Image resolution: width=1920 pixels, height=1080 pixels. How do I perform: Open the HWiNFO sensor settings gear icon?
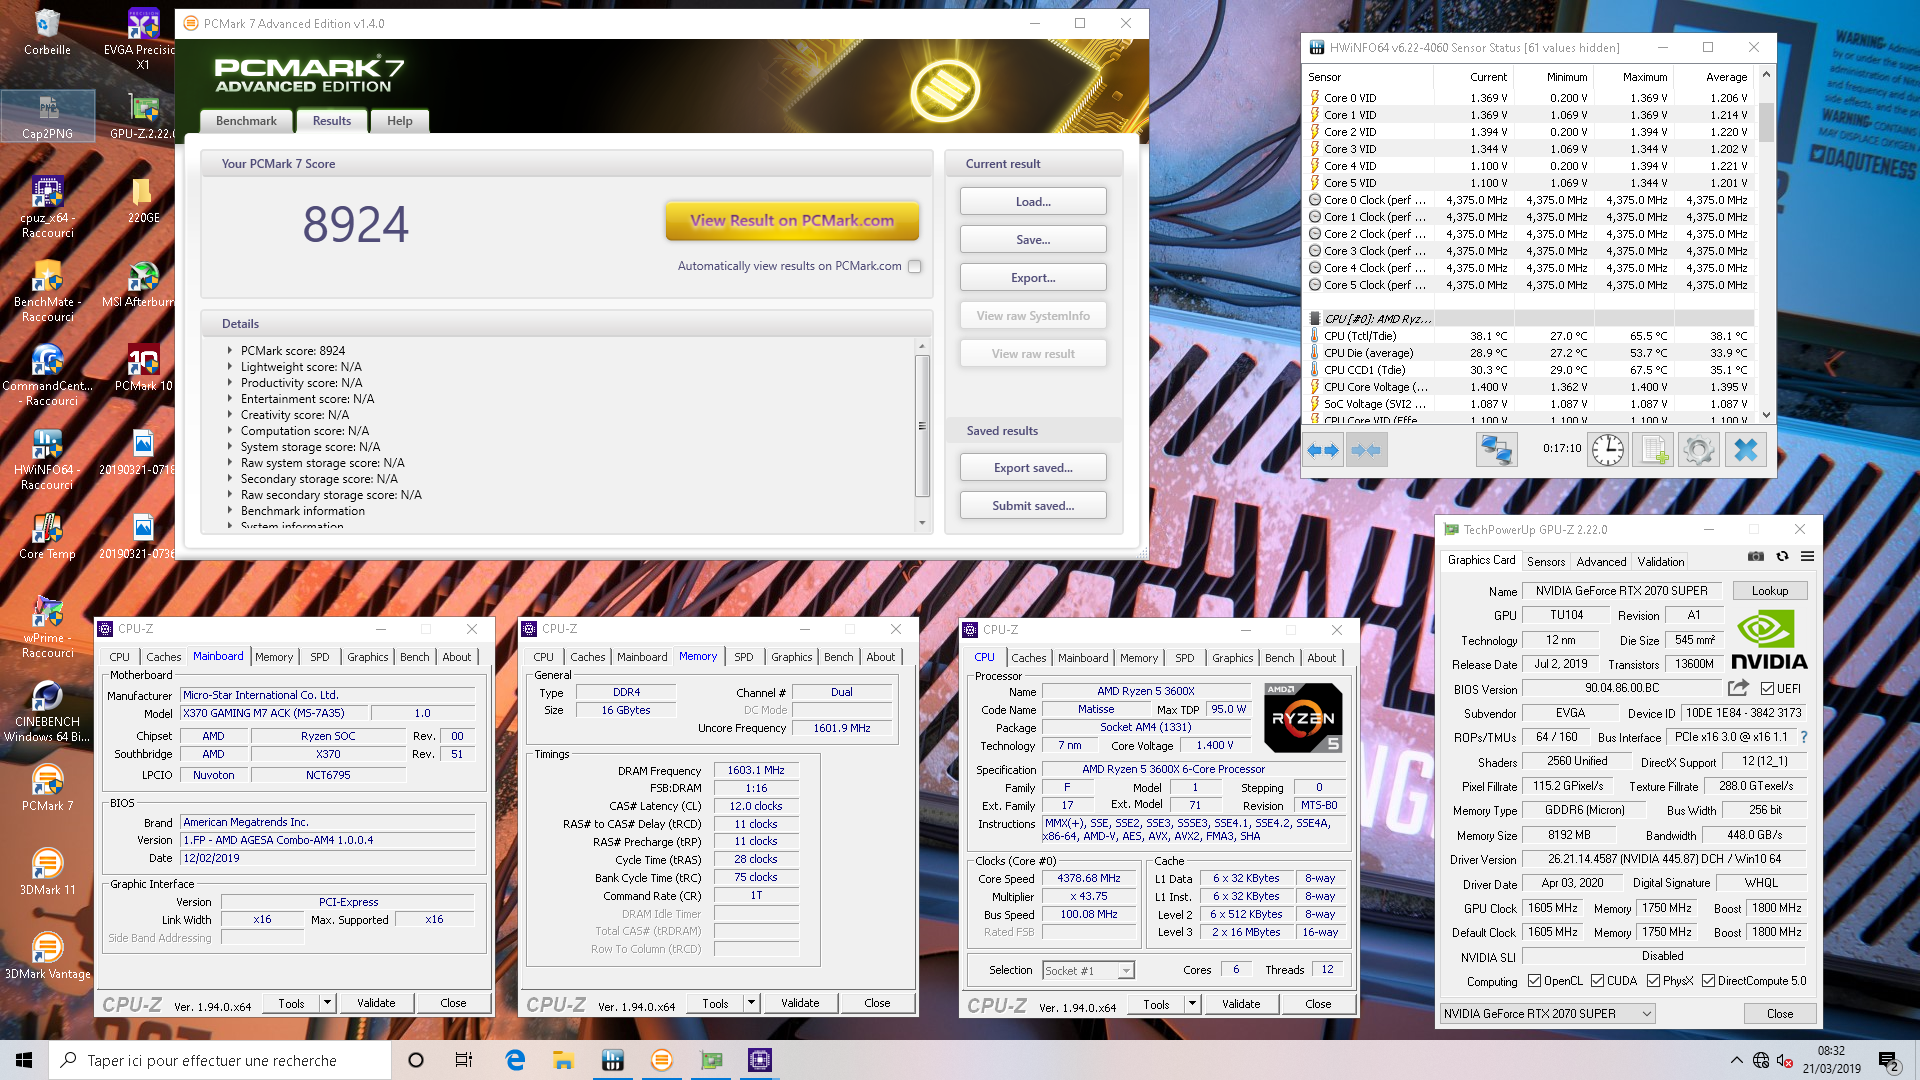[1698, 450]
